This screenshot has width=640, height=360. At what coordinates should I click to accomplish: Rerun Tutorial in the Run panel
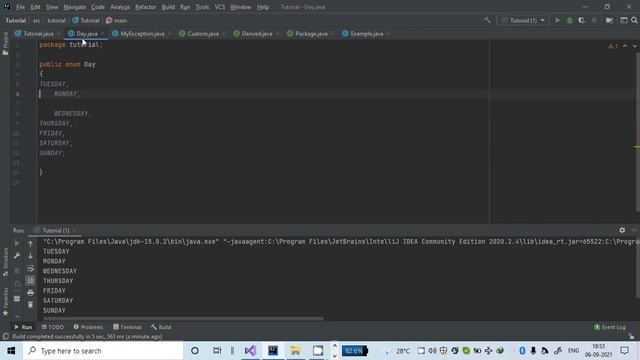[x=17, y=244]
